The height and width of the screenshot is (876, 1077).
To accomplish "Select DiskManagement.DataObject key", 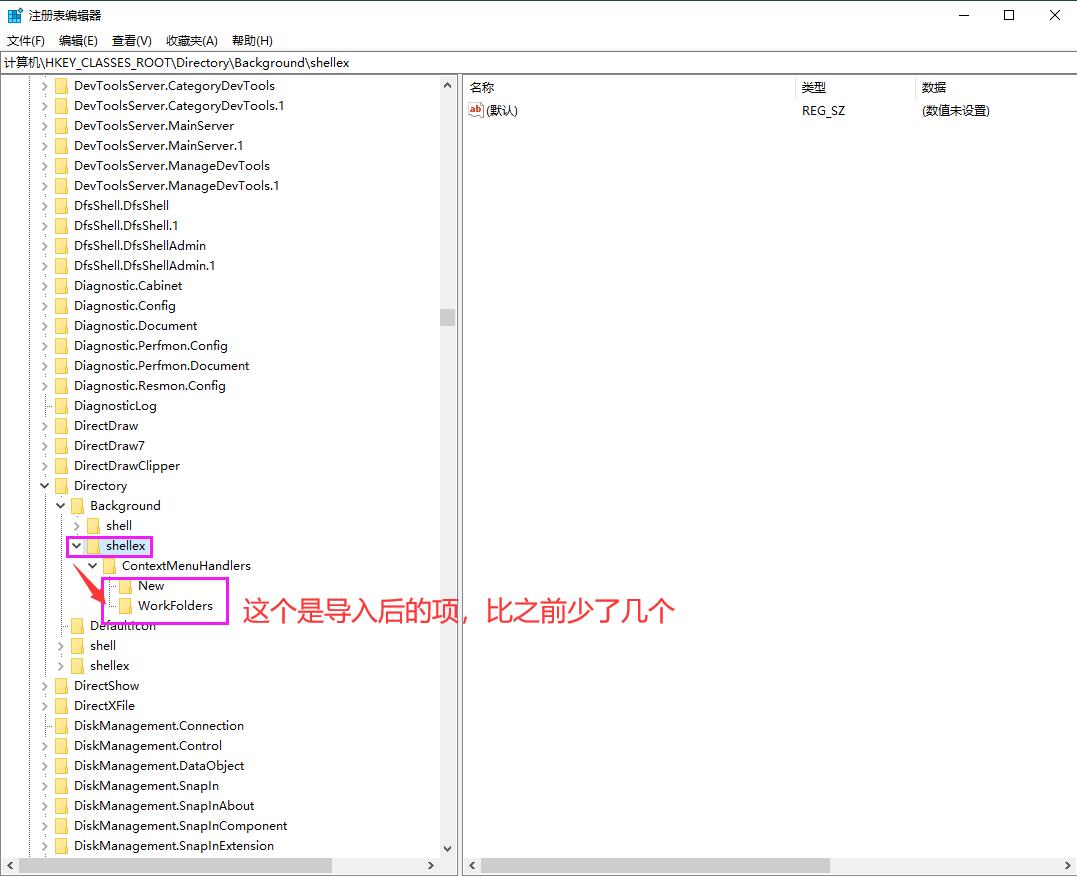I will (159, 765).
